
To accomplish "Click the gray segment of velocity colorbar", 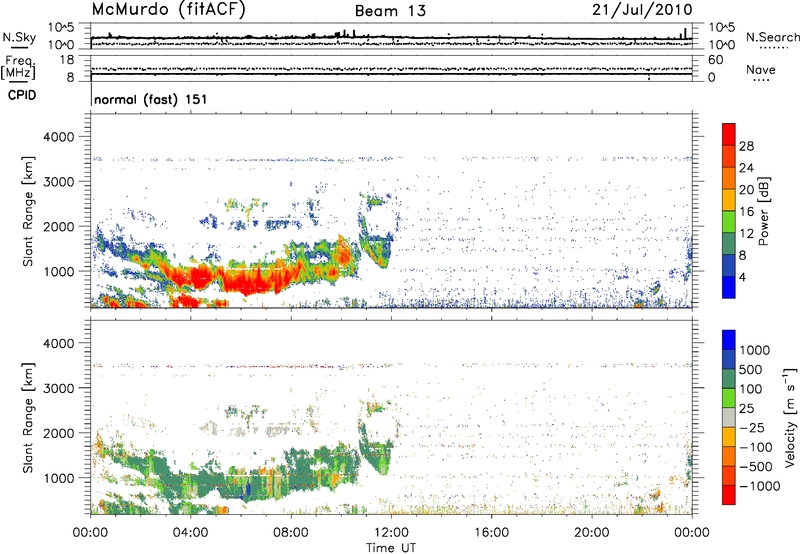I will coord(729,417).
